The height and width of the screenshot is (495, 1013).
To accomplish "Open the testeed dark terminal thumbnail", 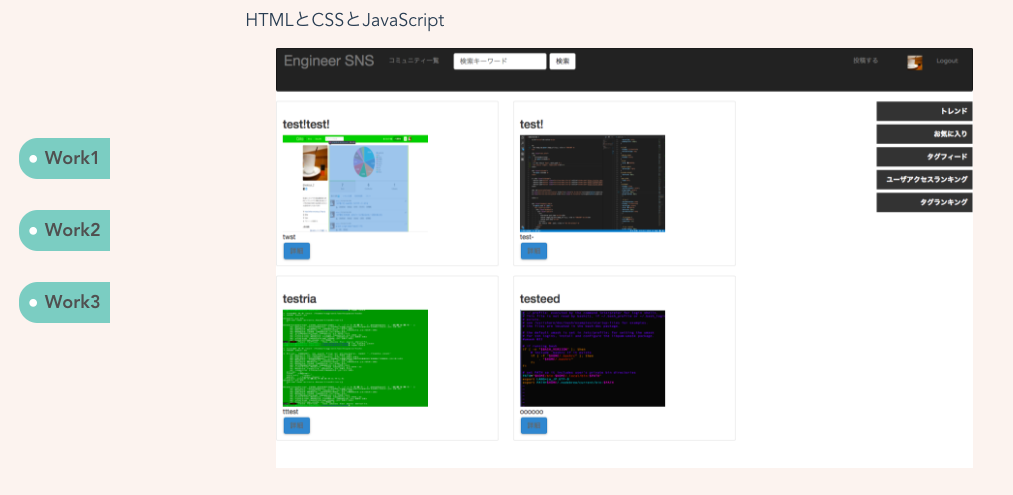I will [592, 358].
